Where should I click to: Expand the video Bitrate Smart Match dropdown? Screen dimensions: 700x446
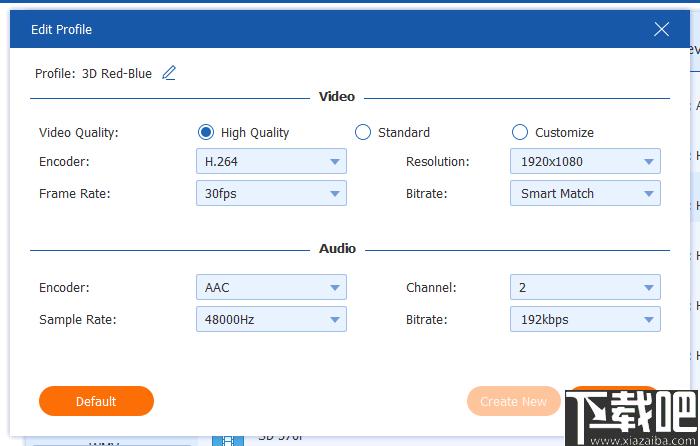pos(585,193)
